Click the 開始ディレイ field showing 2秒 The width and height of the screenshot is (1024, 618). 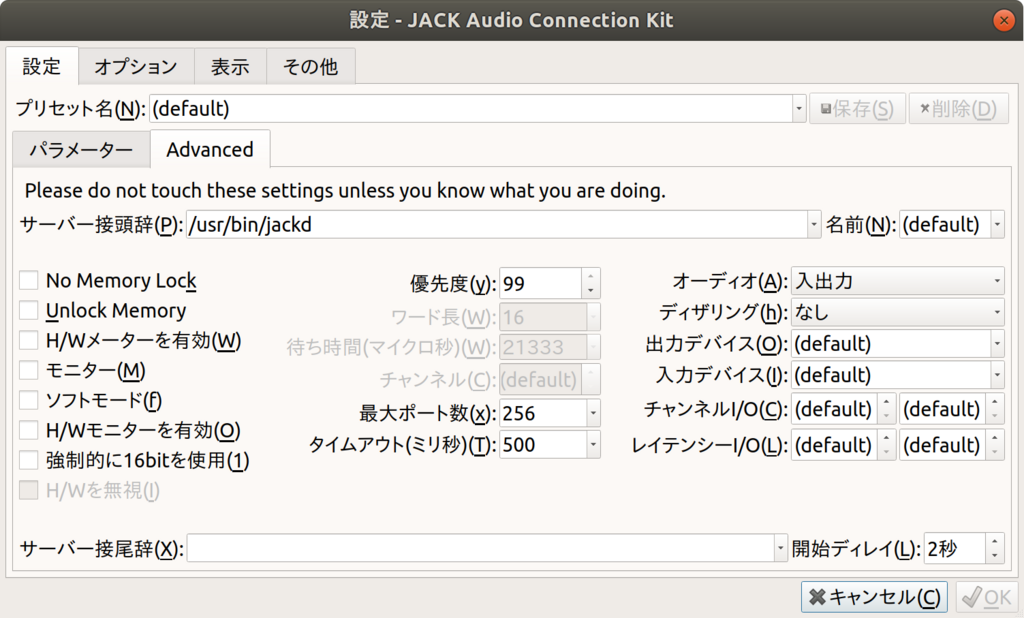955,548
